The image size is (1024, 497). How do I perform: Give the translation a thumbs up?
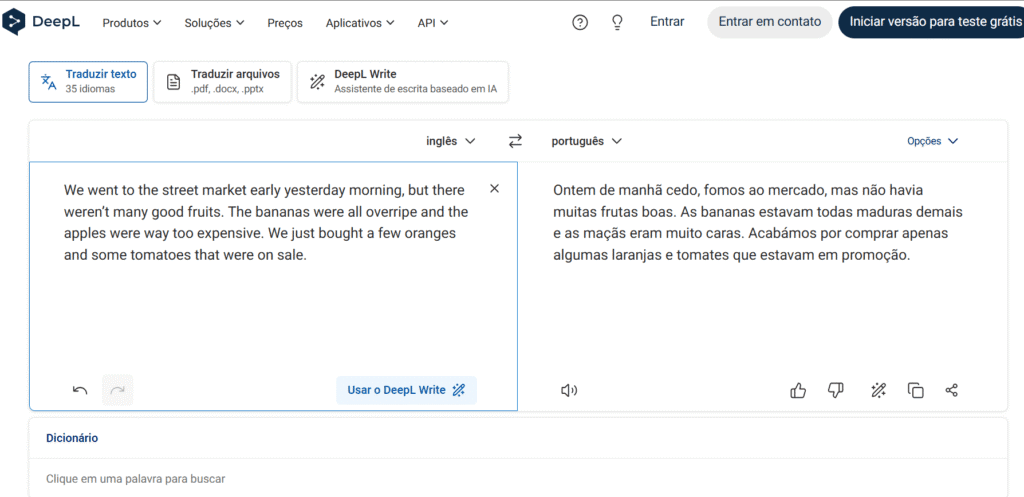click(798, 391)
